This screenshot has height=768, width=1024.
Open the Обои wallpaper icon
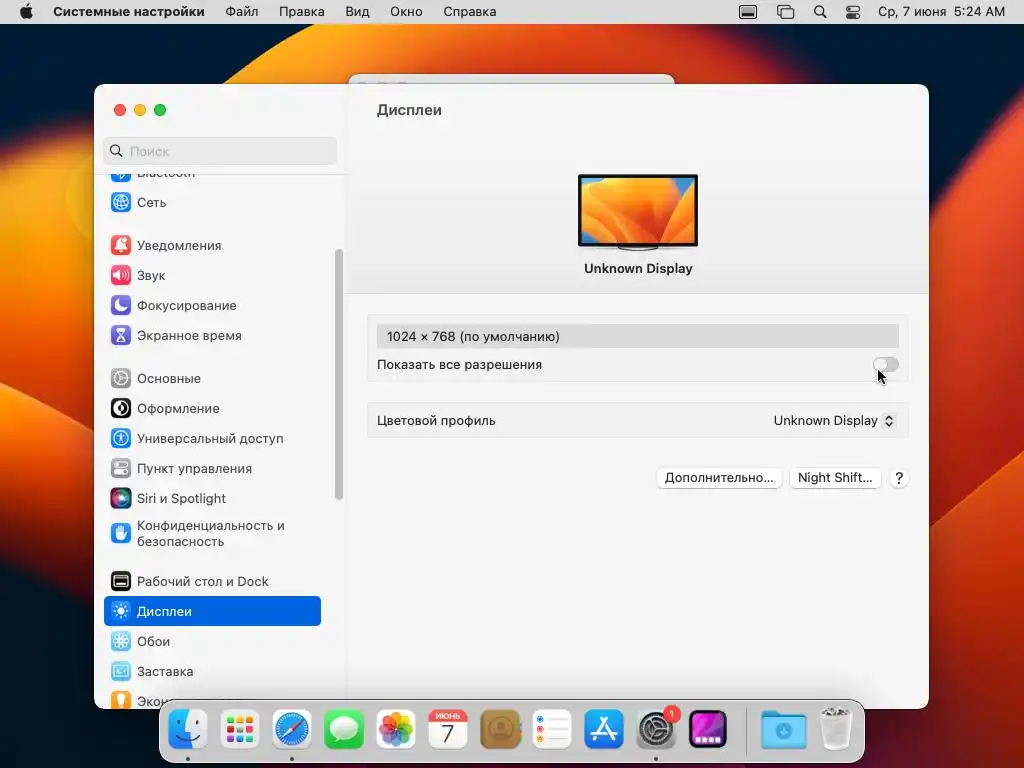121,641
